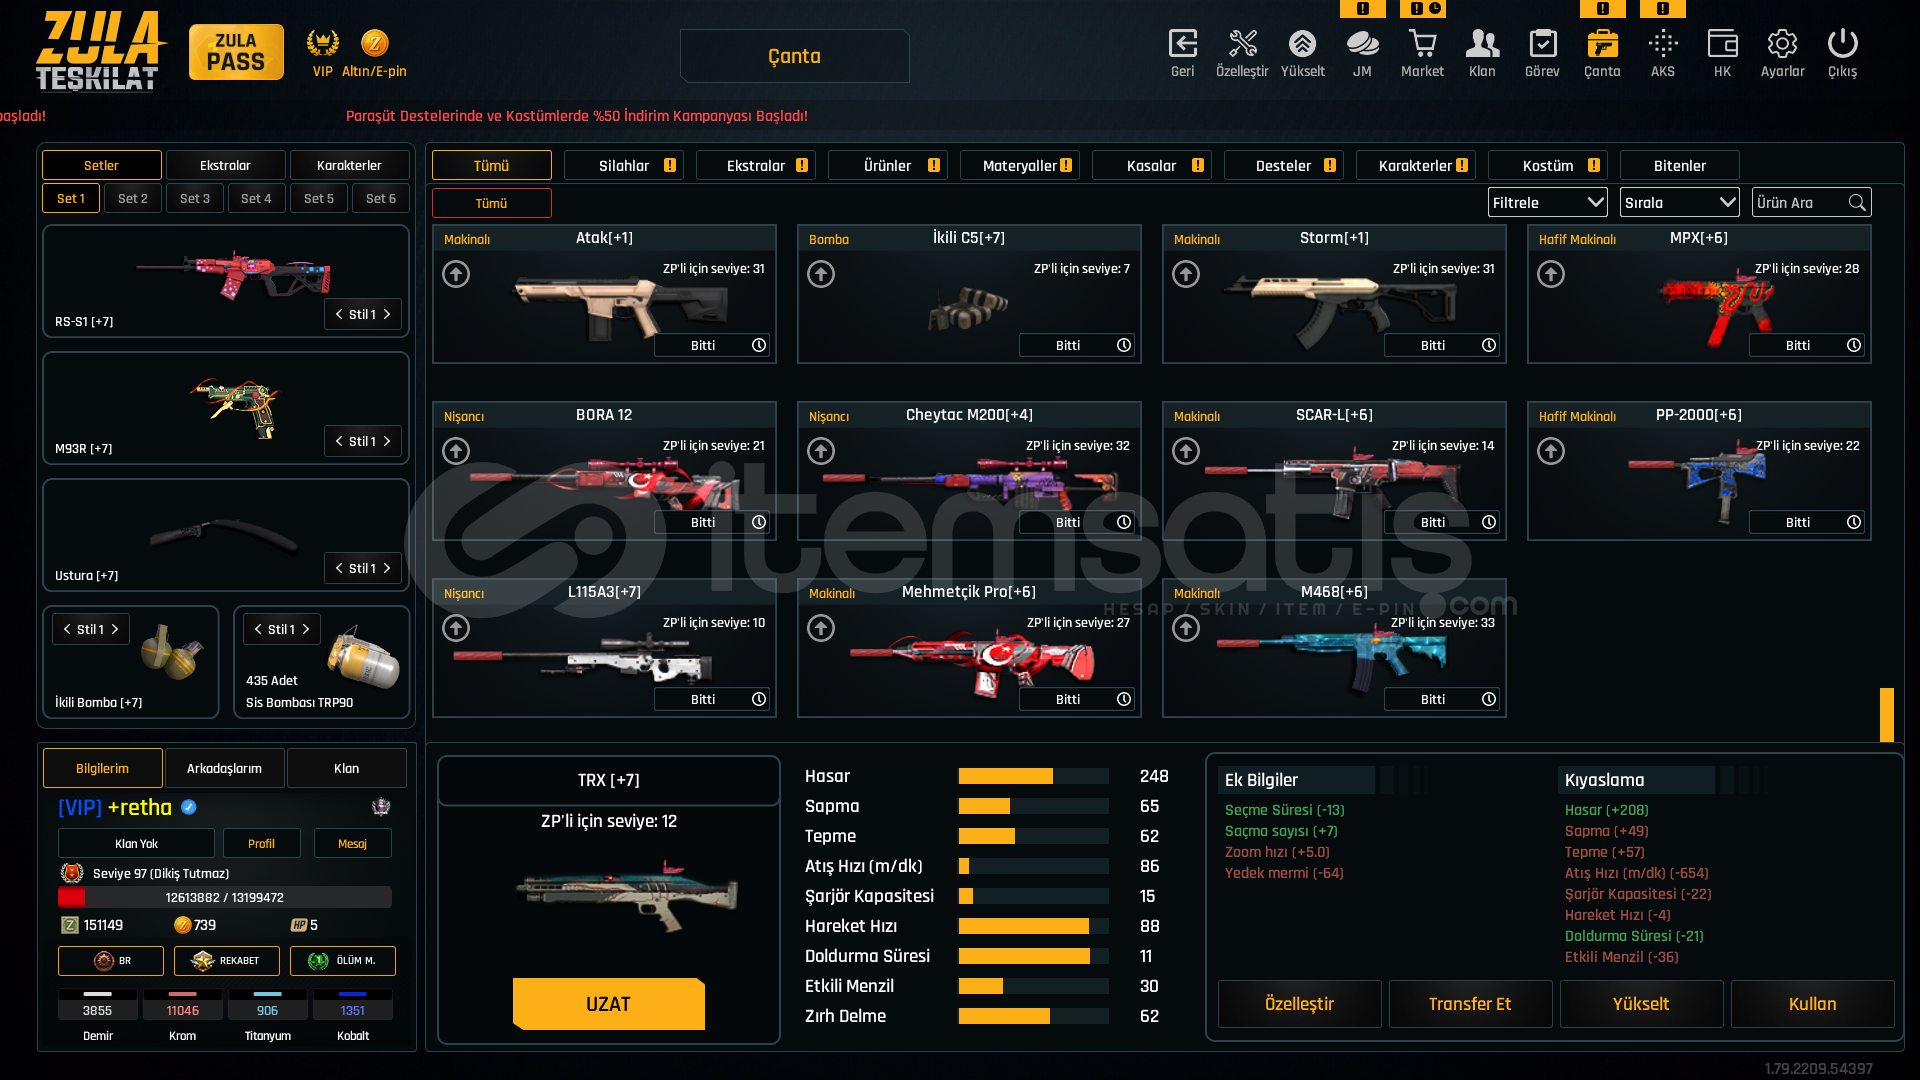
Task: Open the Görev tasks icon
Action: click(x=1542, y=45)
